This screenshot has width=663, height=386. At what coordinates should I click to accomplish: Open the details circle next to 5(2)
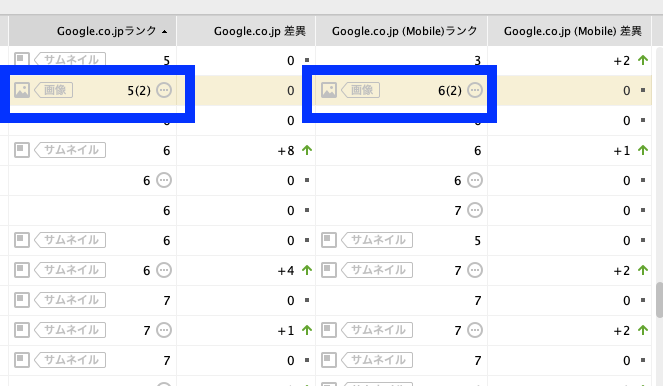[x=164, y=90]
